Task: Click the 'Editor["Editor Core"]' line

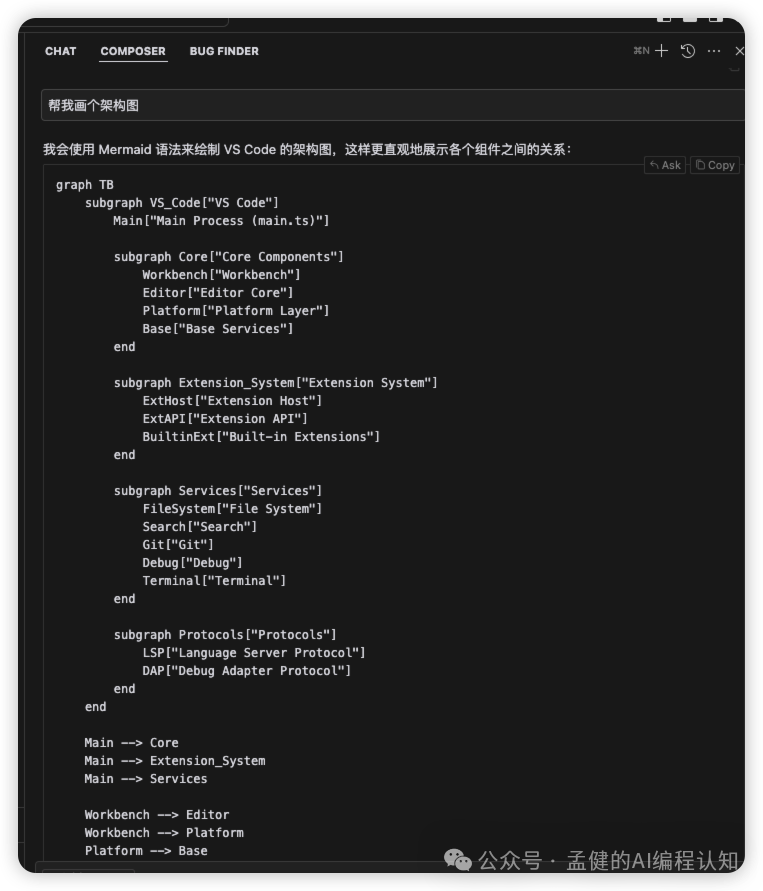Action: tap(218, 293)
